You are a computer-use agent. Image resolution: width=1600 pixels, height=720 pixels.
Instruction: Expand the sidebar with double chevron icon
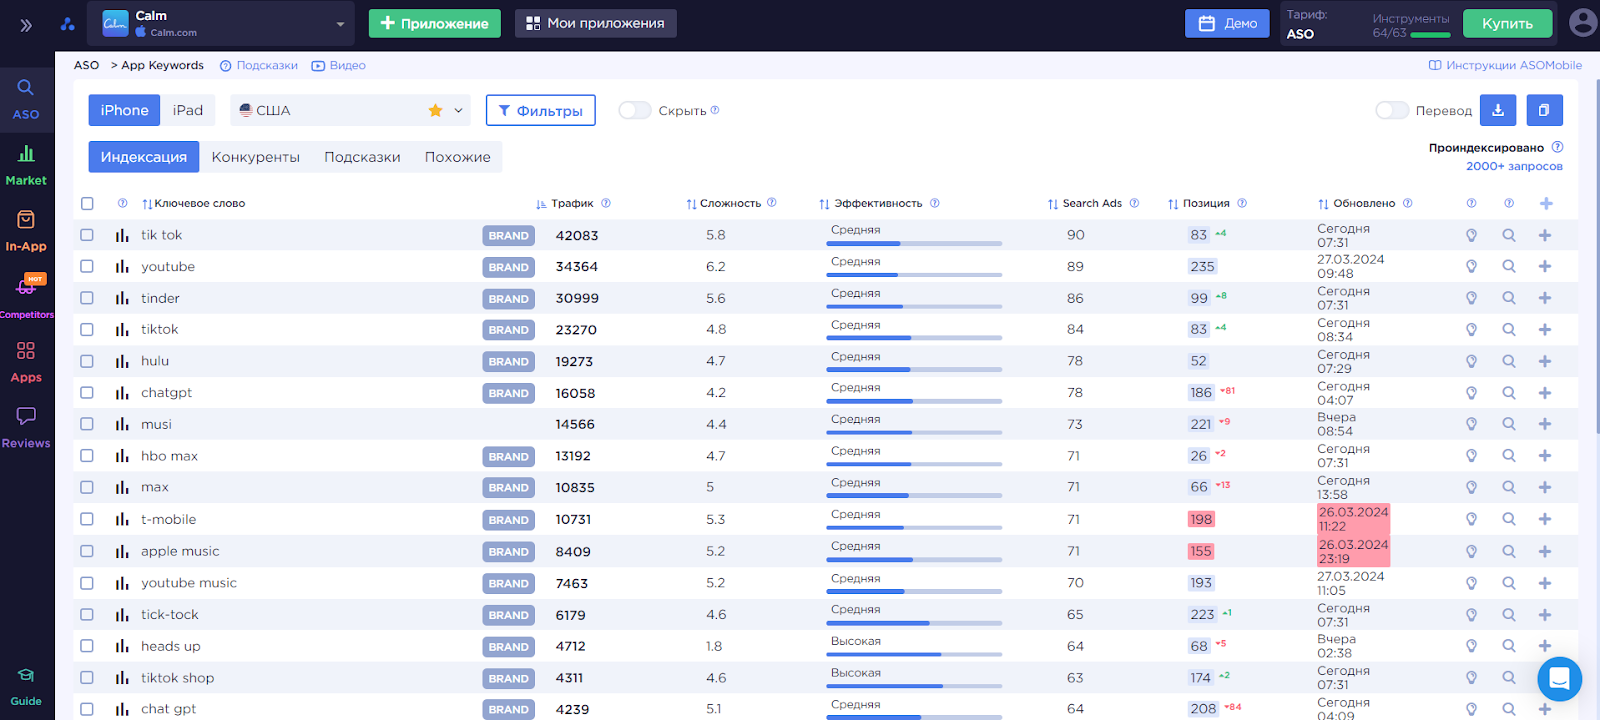(x=26, y=25)
